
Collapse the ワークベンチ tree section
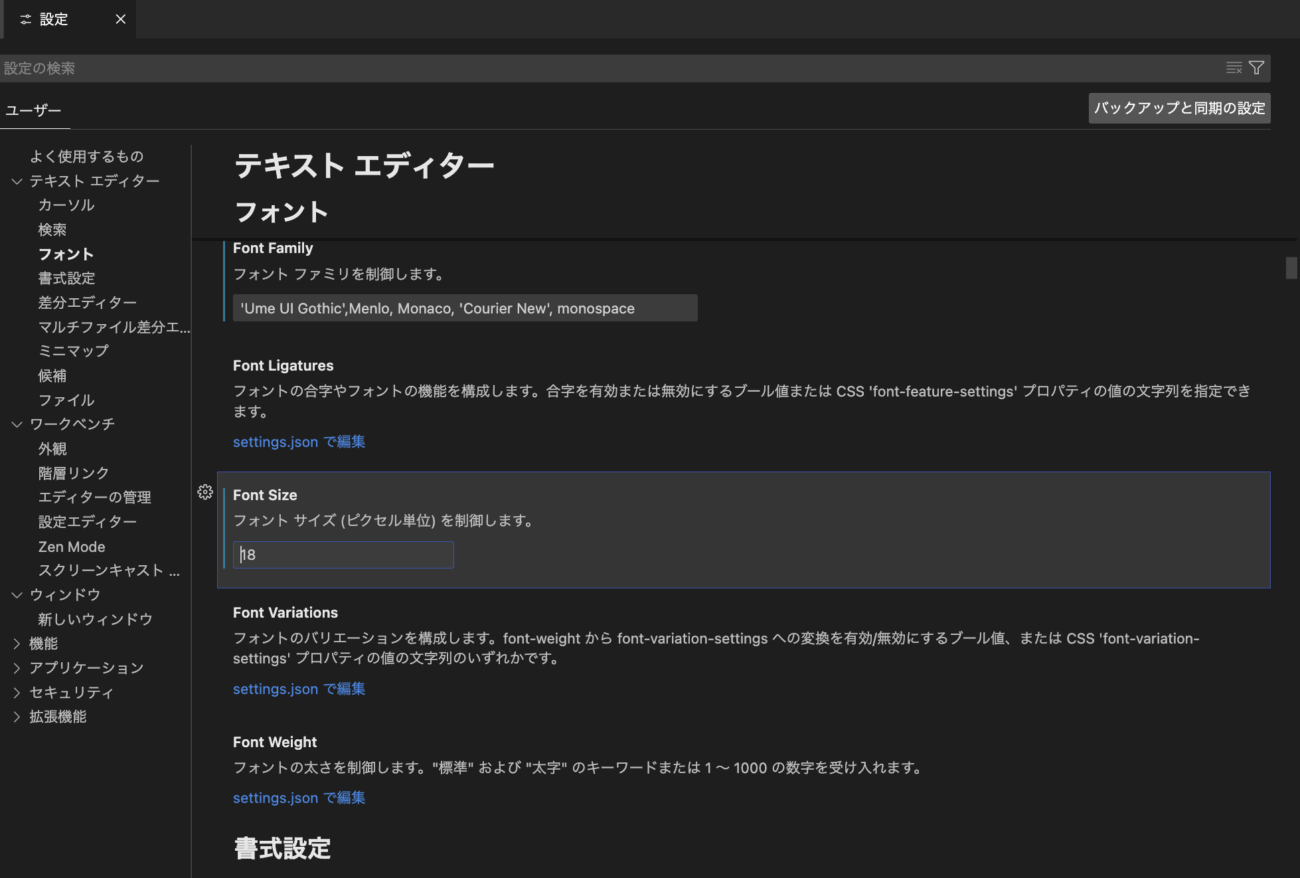[17, 424]
